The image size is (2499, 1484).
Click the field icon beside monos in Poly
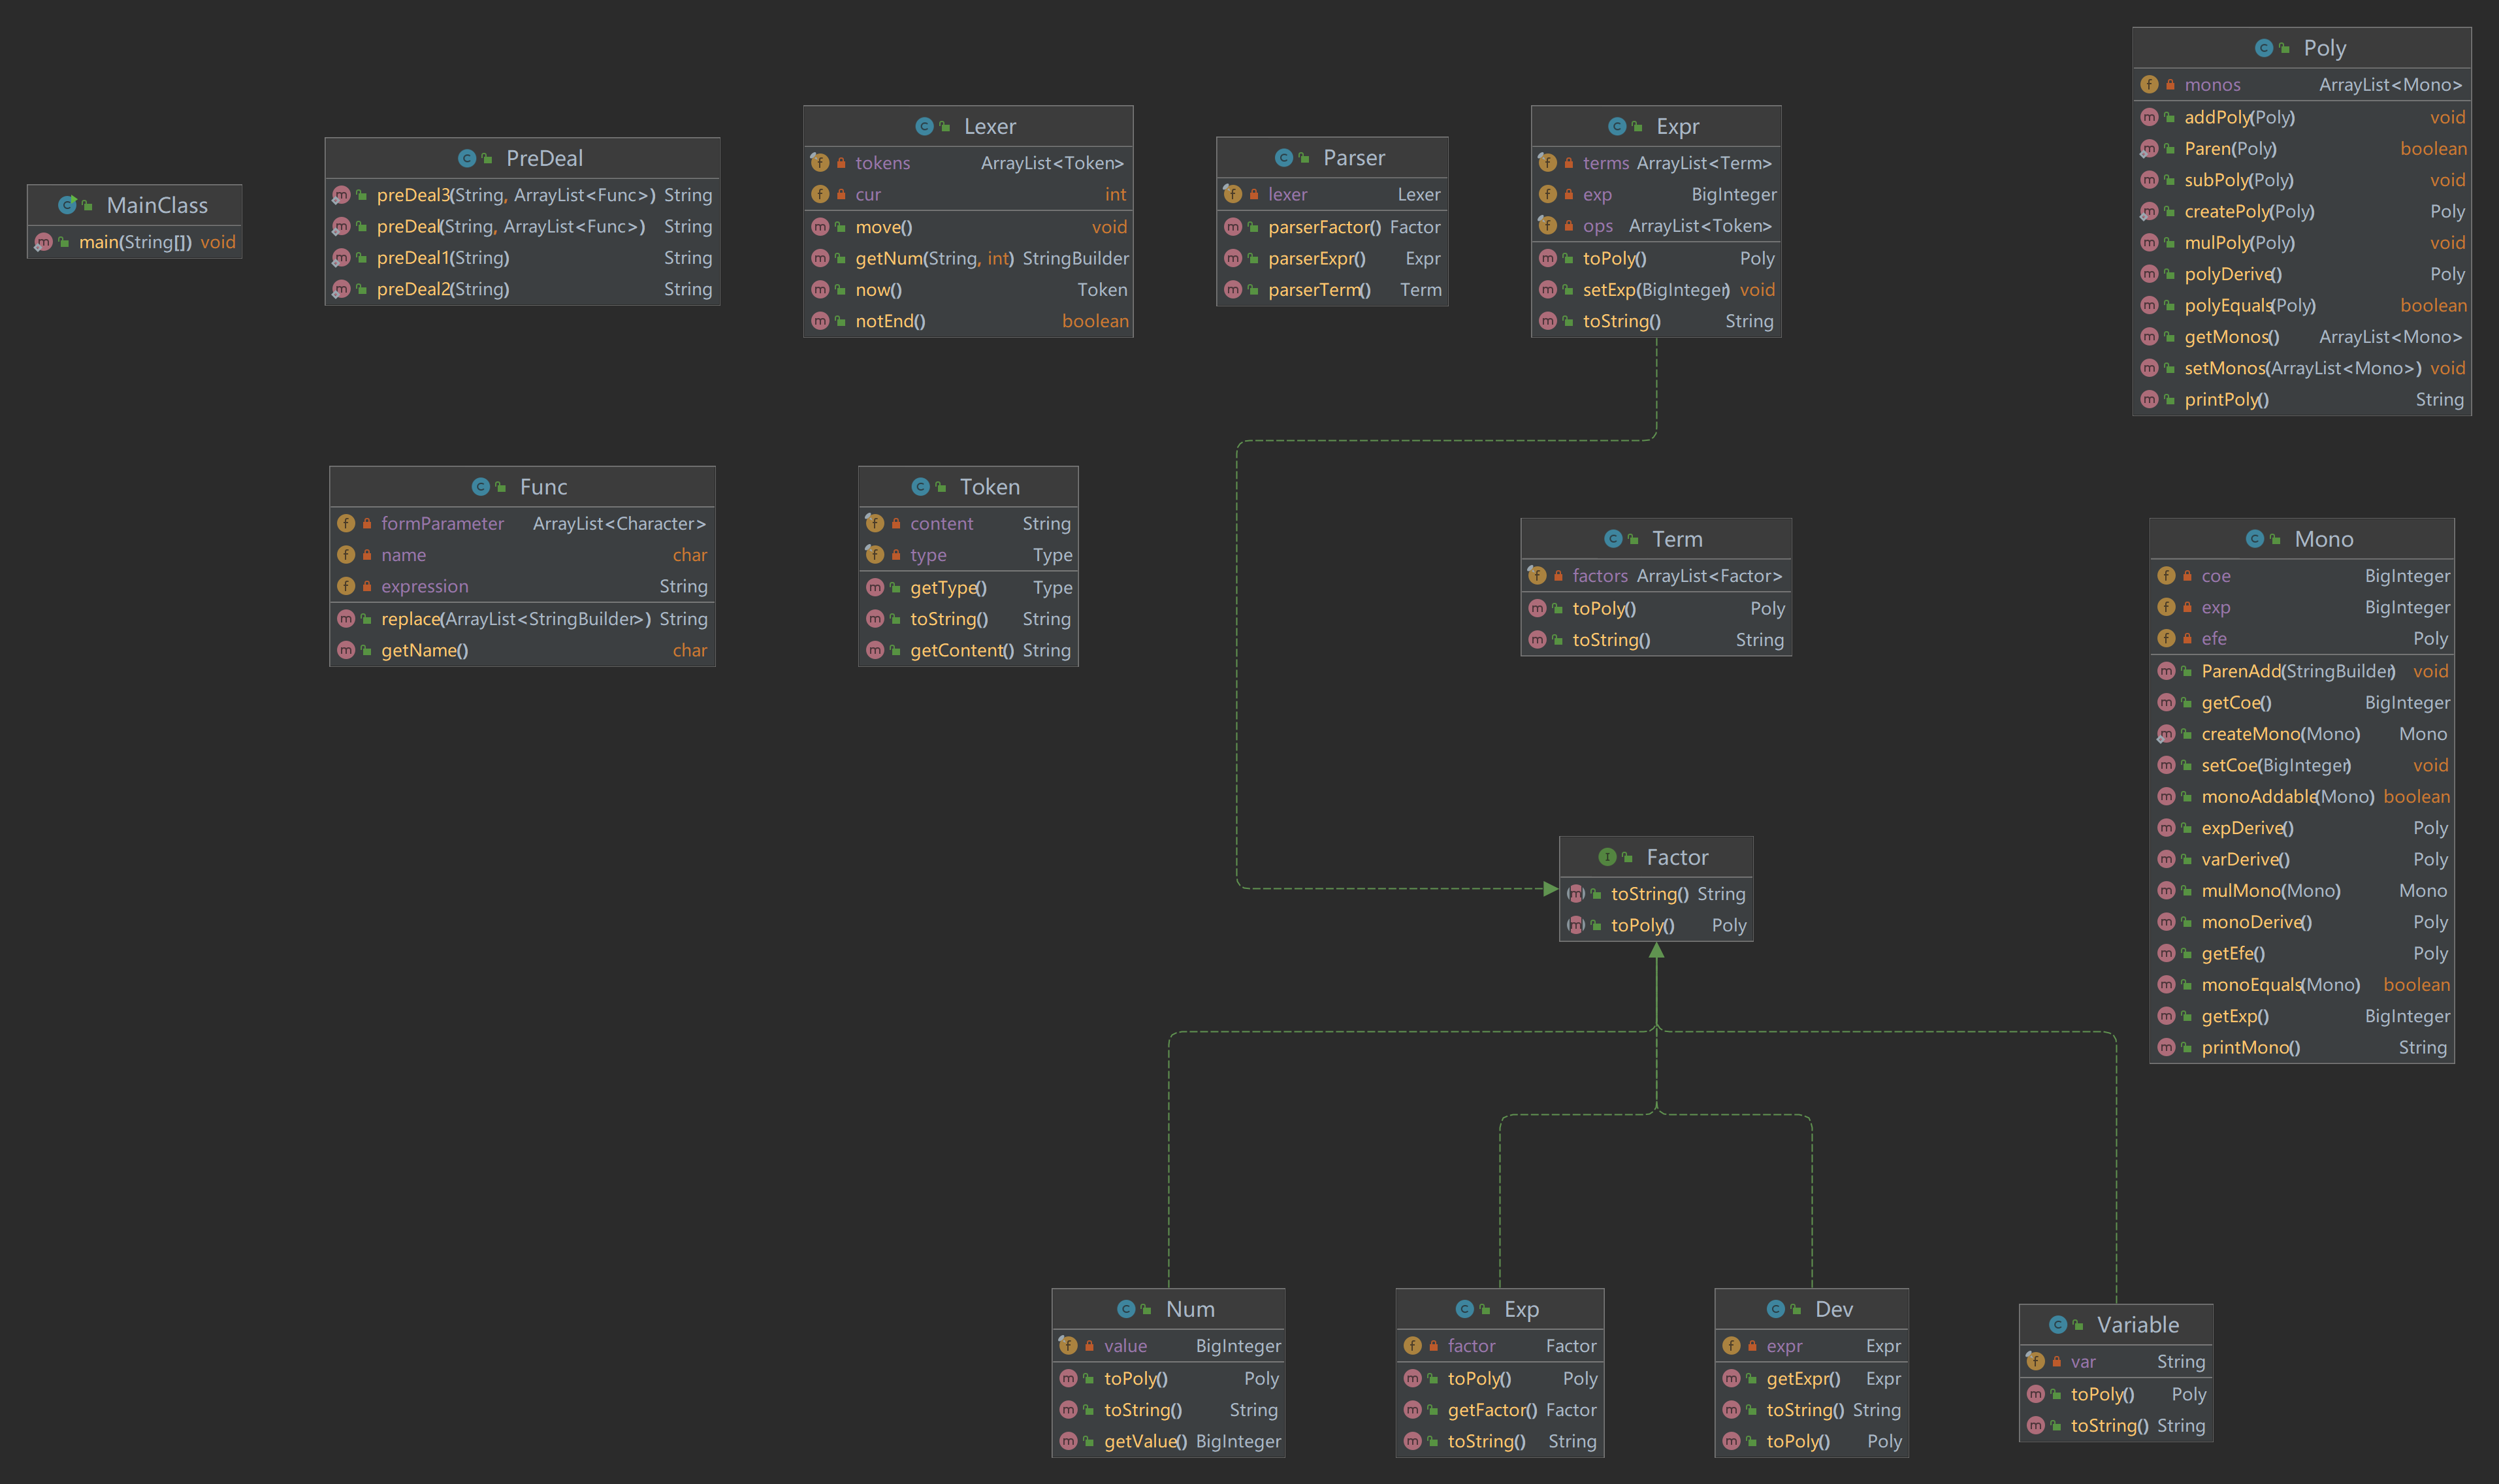(x=2149, y=85)
